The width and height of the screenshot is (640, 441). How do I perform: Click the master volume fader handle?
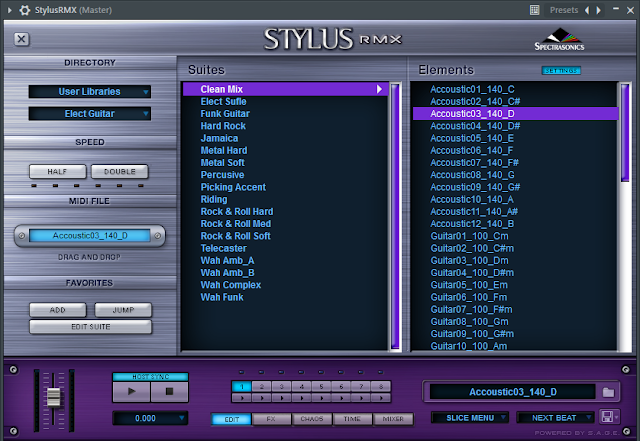pyautogui.click(x=53, y=397)
